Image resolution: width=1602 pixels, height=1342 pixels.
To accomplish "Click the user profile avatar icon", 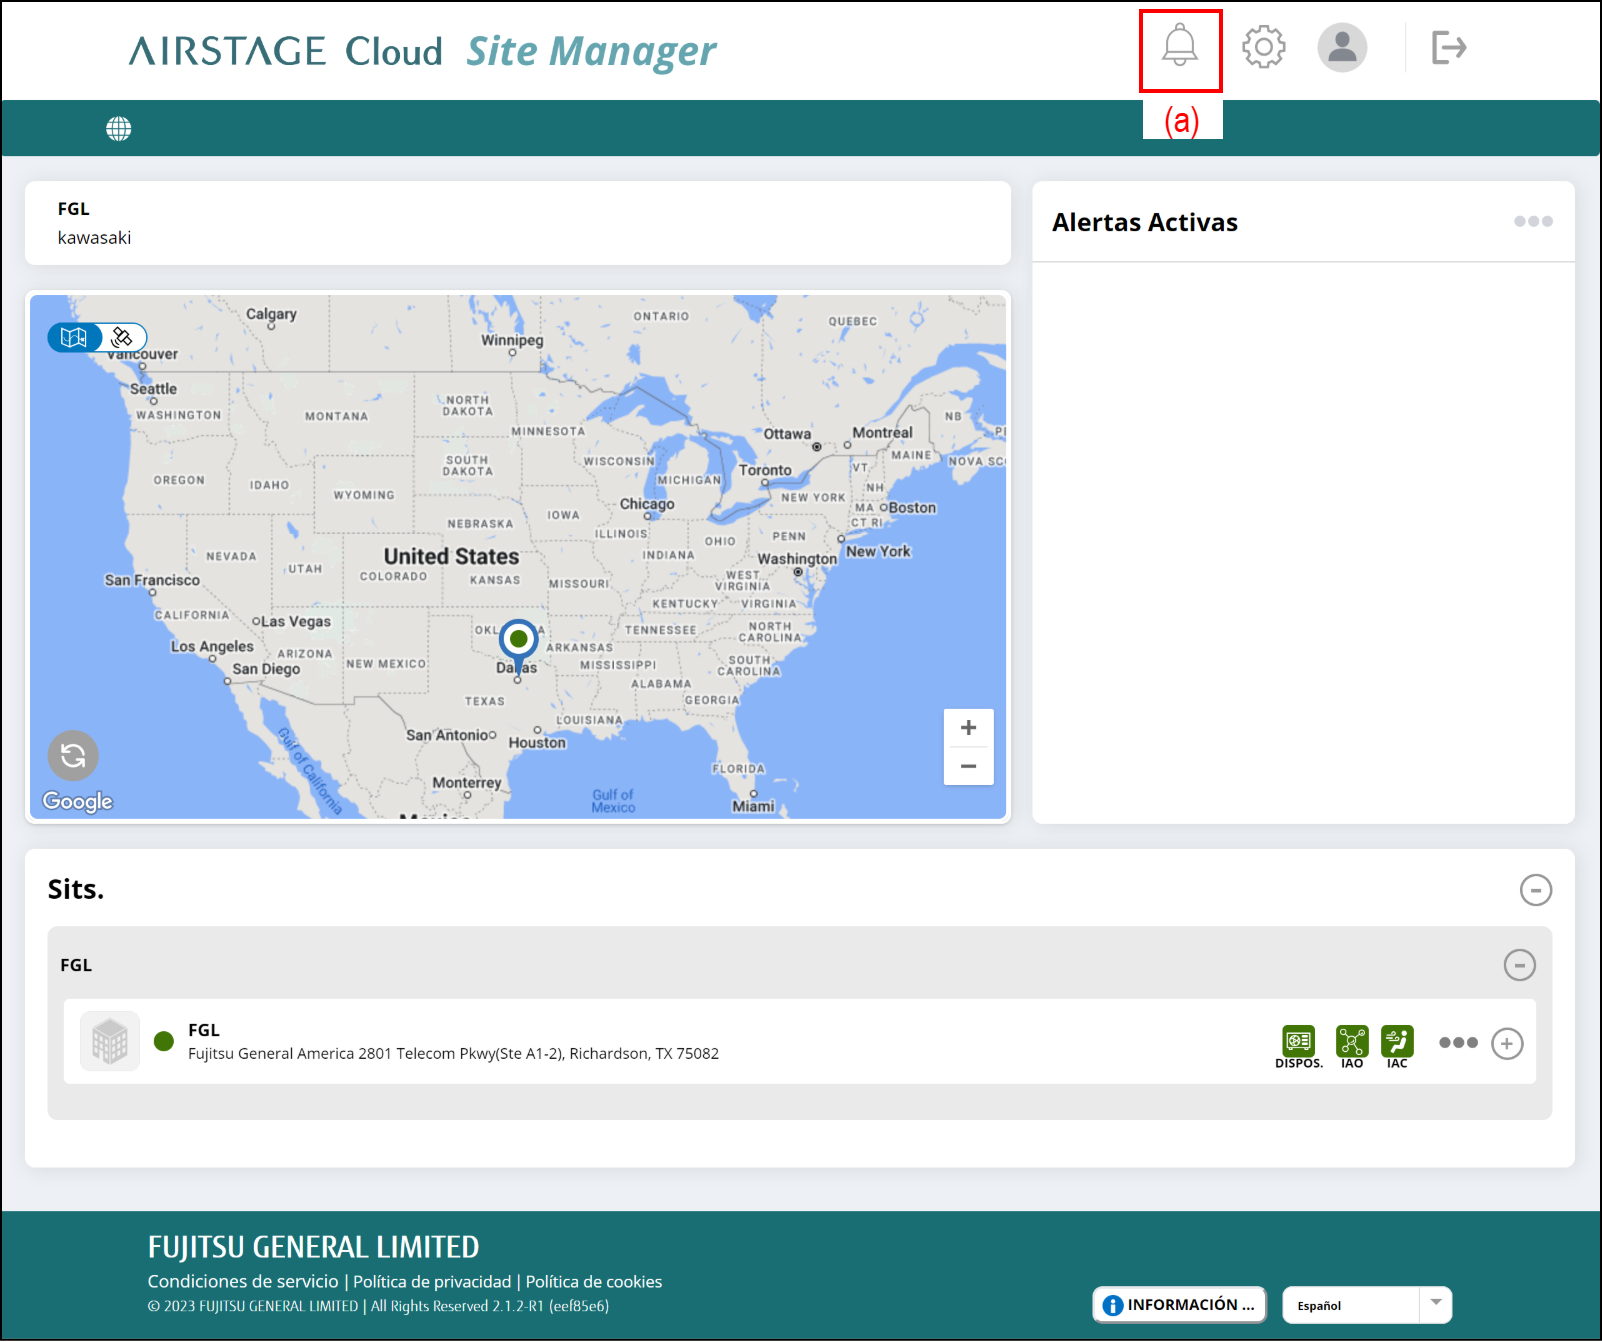I will point(1342,47).
